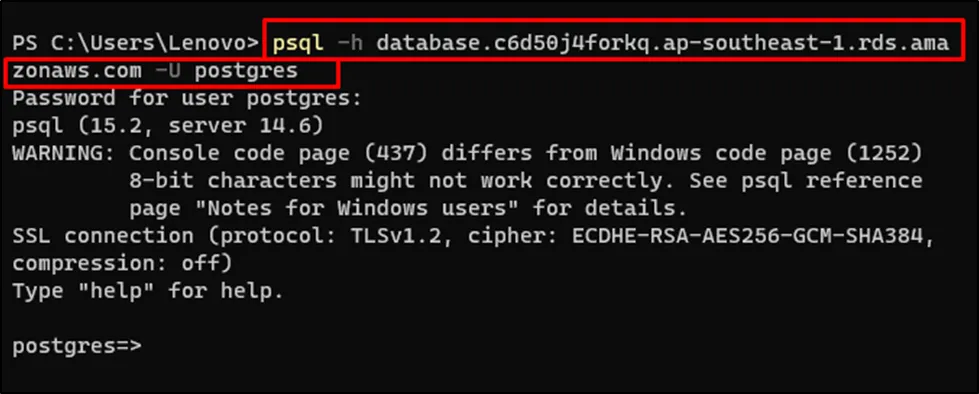The height and width of the screenshot is (394, 979).
Task: Click the "Notes for Windows users" phrase
Action: [357, 208]
